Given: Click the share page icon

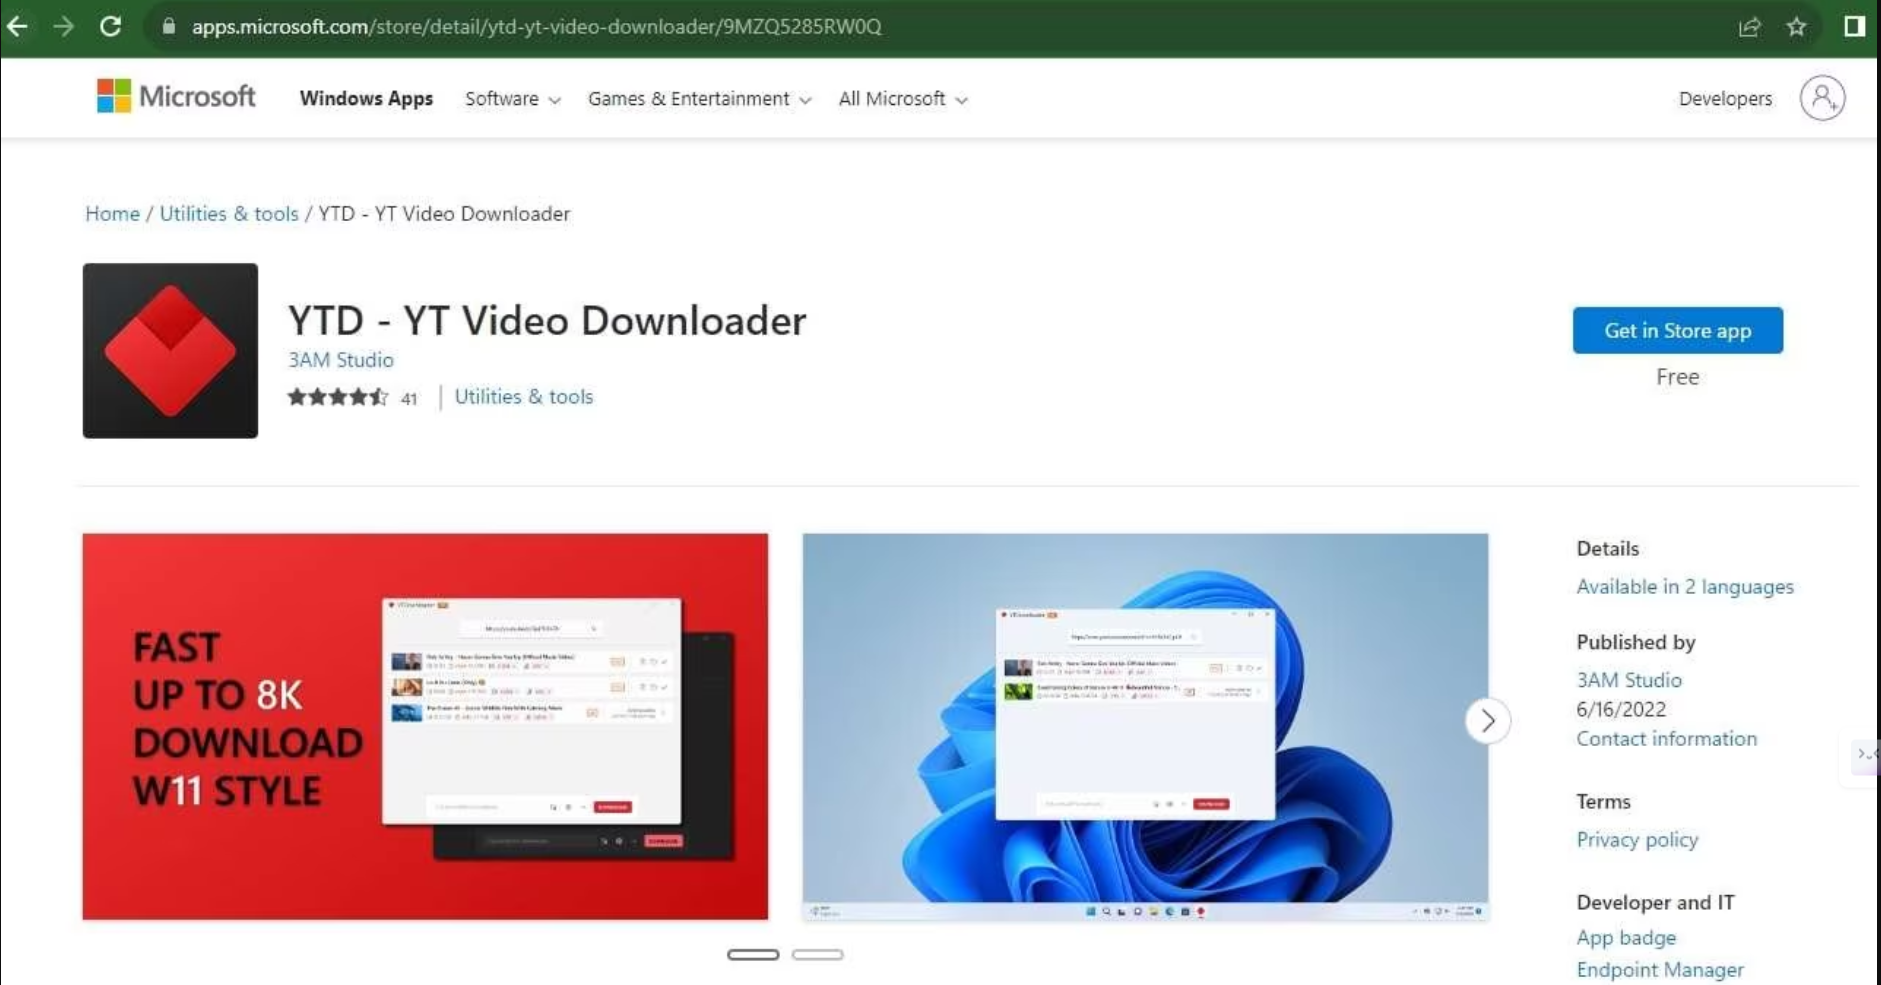Looking at the screenshot, I should click(1749, 27).
